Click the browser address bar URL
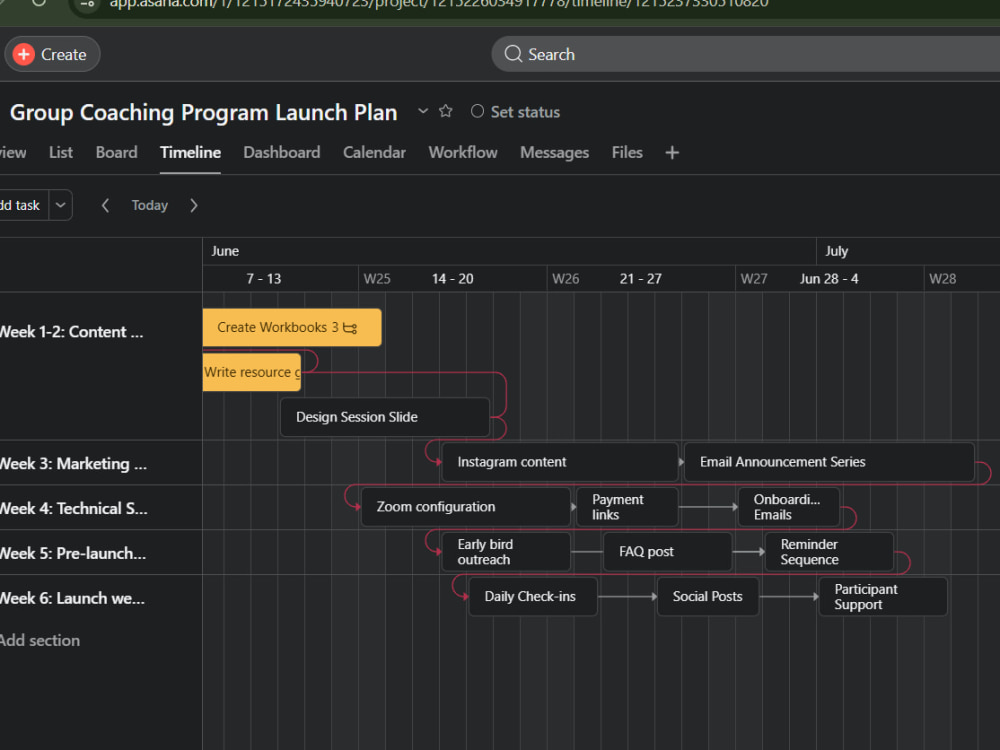This screenshot has width=1000, height=750. tap(439, 4)
